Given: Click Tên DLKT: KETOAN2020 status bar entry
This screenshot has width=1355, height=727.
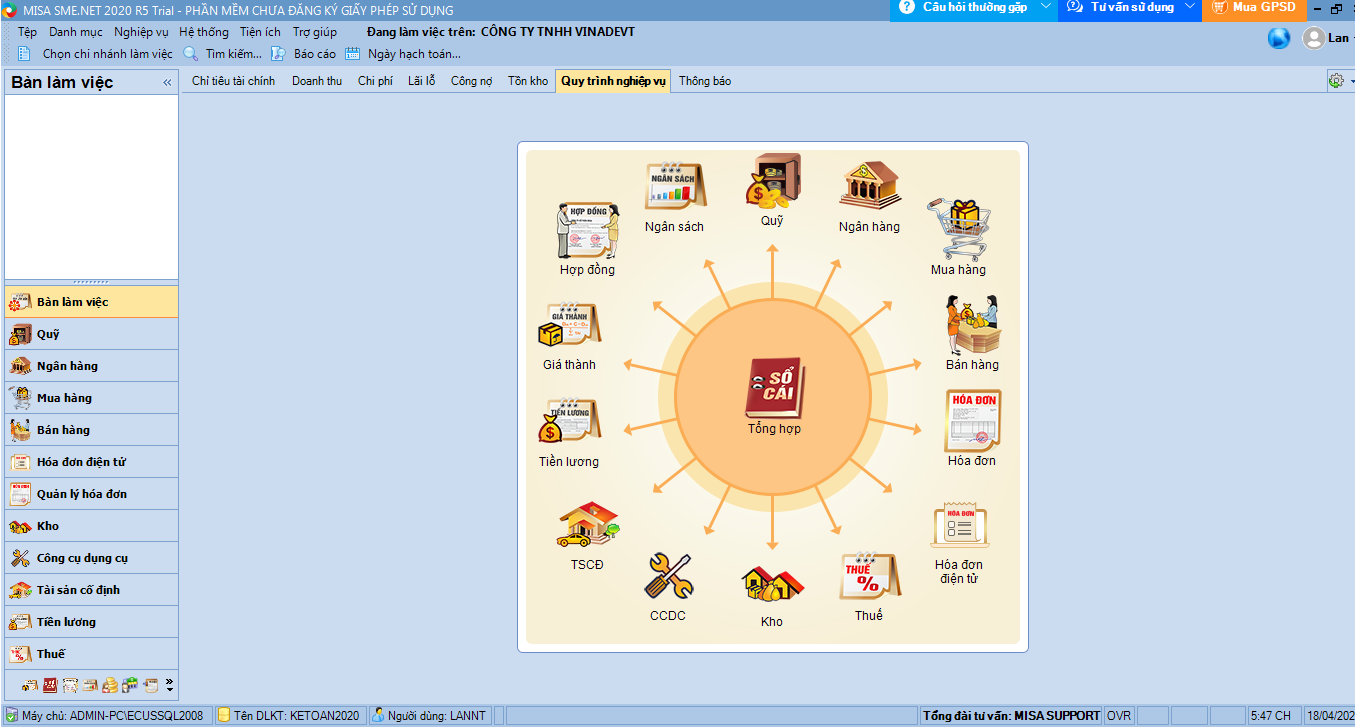Looking at the screenshot, I should (x=289, y=716).
